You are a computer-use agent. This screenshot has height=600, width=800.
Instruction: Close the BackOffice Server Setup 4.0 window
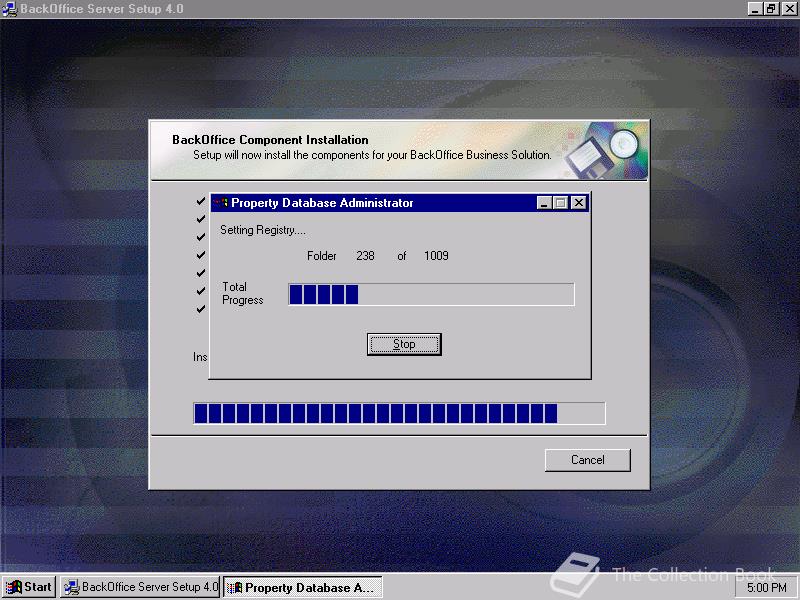click(x=789, y=9)
